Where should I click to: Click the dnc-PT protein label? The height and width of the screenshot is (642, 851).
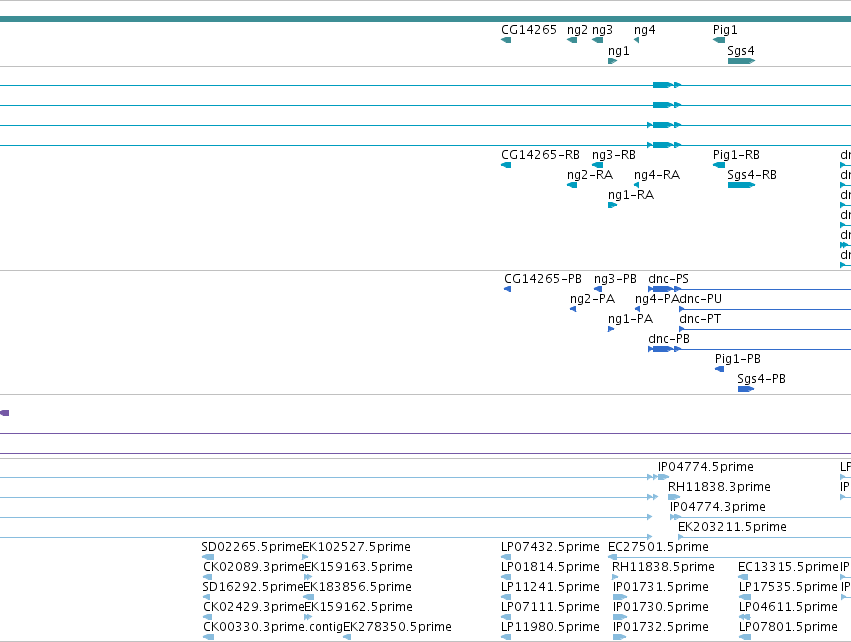tap(700, 319)
